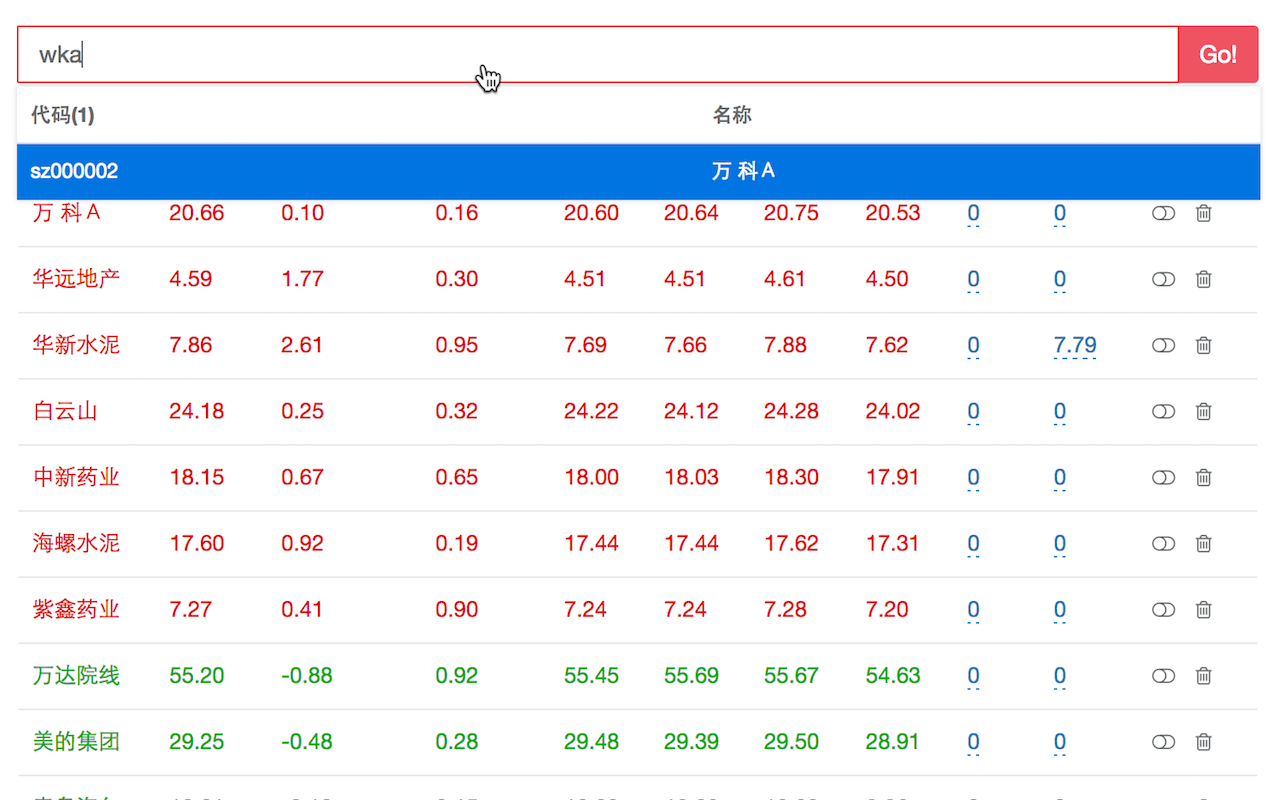Edit first editable 0 in 美的集团 row

(x=973, y=742)
